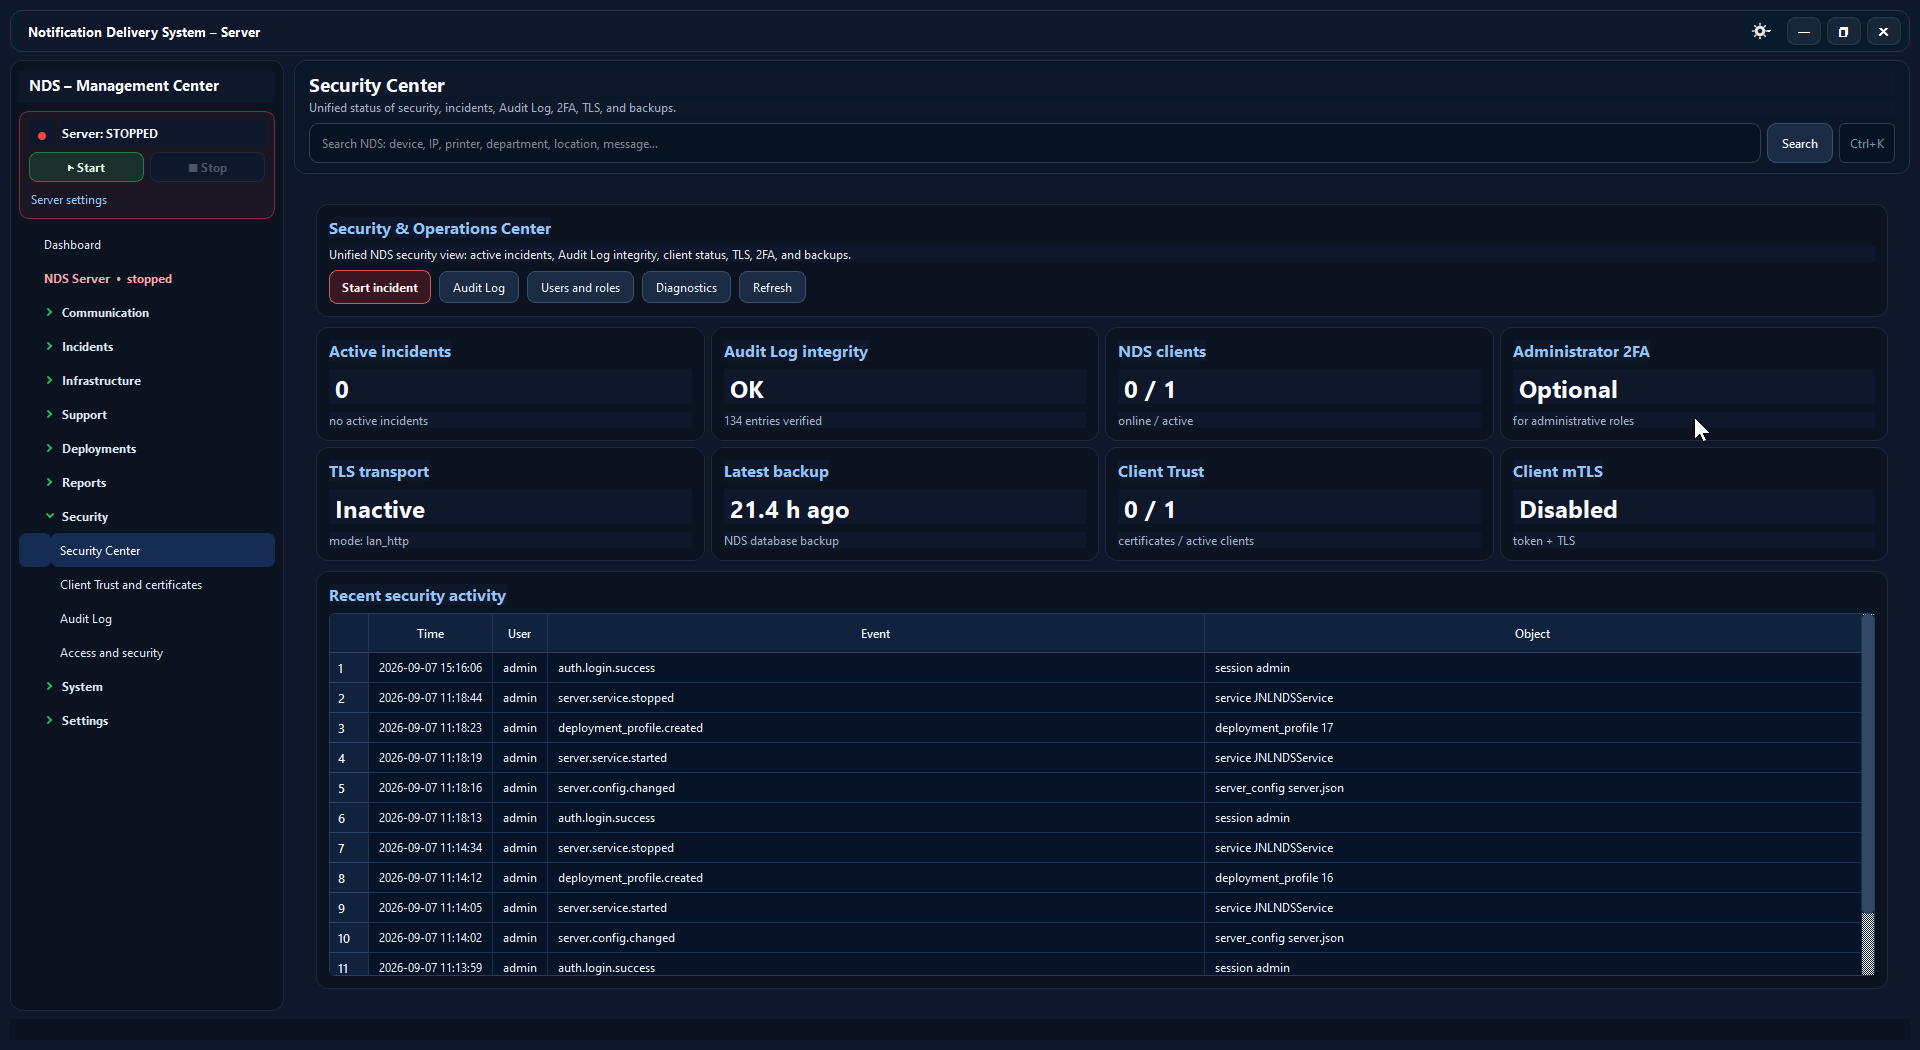Image resolution: width=1920 pixels, height=1050 pixels.
Task: Expand the System section chevron
Action: coord(49,687)
